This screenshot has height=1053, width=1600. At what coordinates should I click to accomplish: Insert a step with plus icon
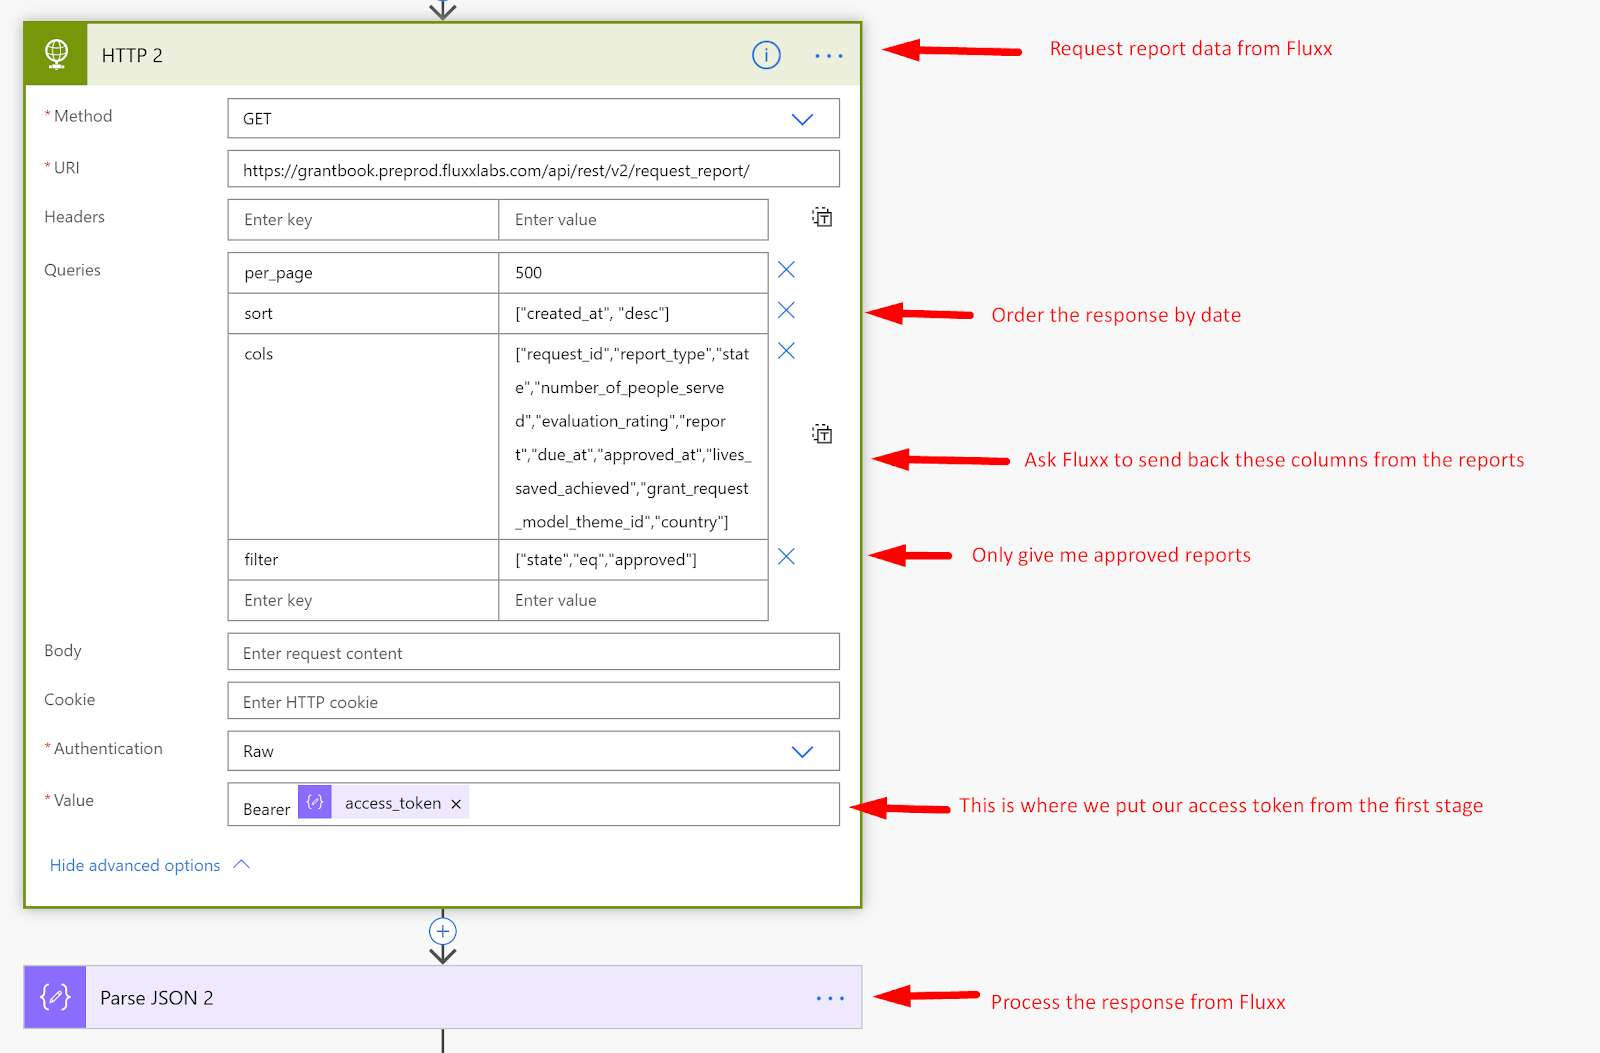[443, 931]
